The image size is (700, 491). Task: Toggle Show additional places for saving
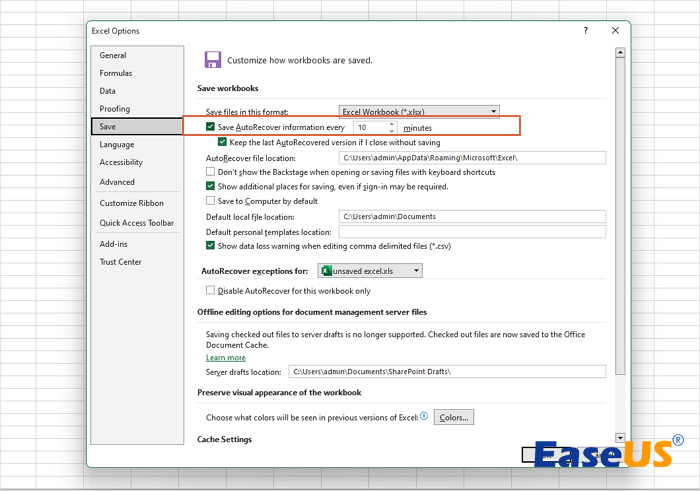click(210, 186)
